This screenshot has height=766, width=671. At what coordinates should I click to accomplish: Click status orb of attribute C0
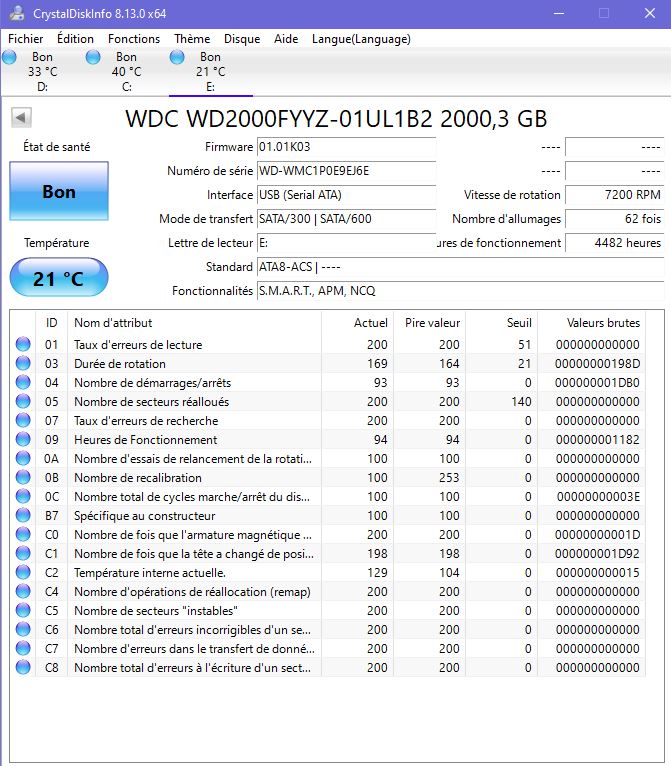pos(23,535)
